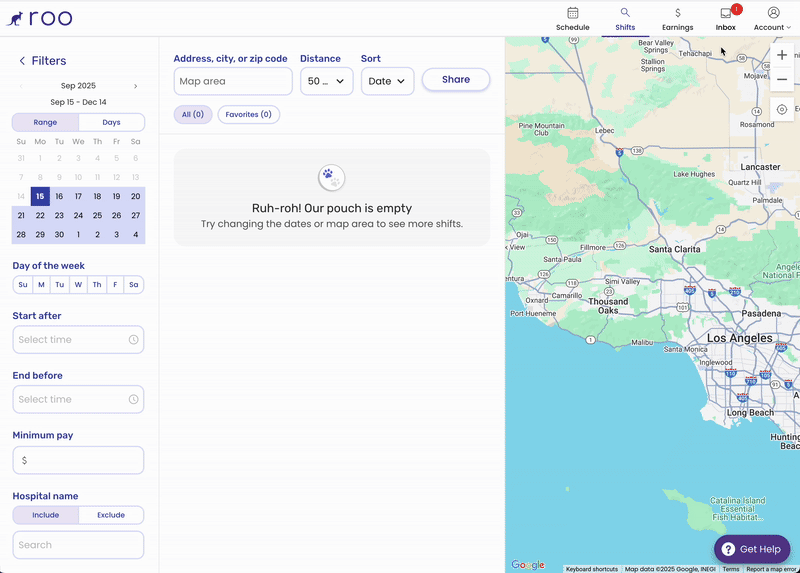
Task: Click Lancaster label on map
Action: click(760, 167)
